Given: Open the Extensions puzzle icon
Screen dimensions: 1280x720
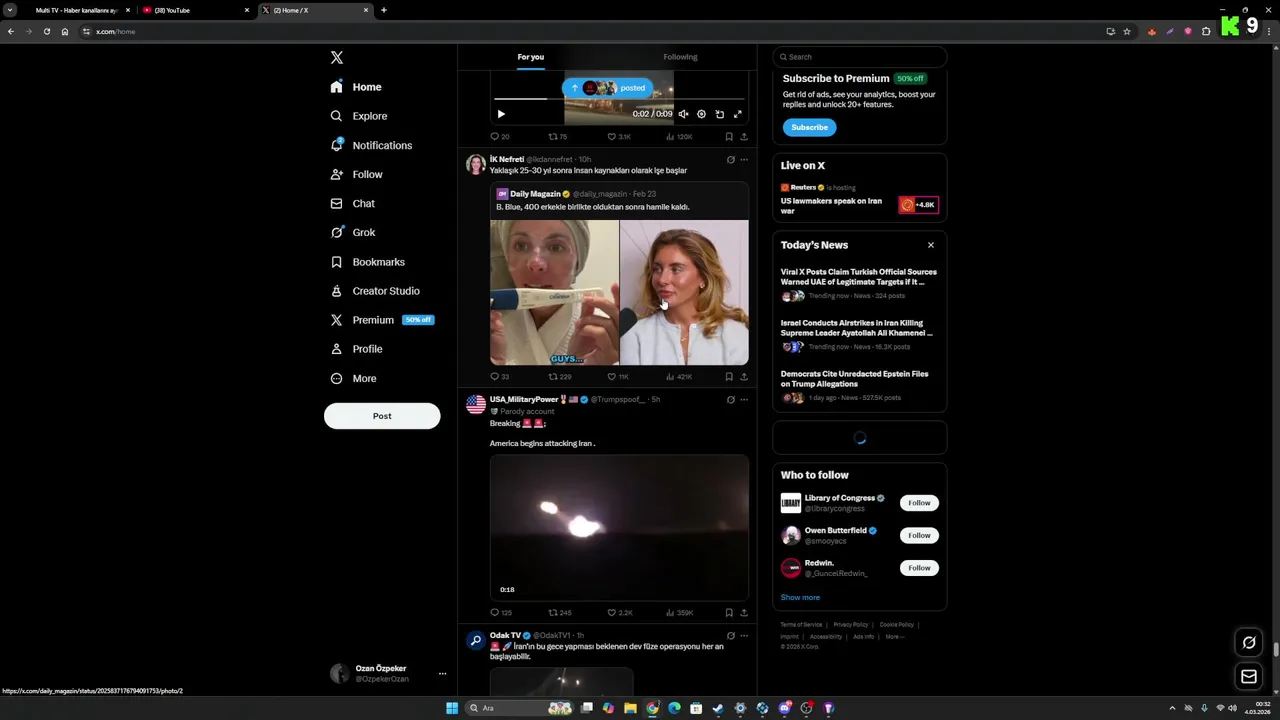Looking at the screenshot, I should 1206,31.
